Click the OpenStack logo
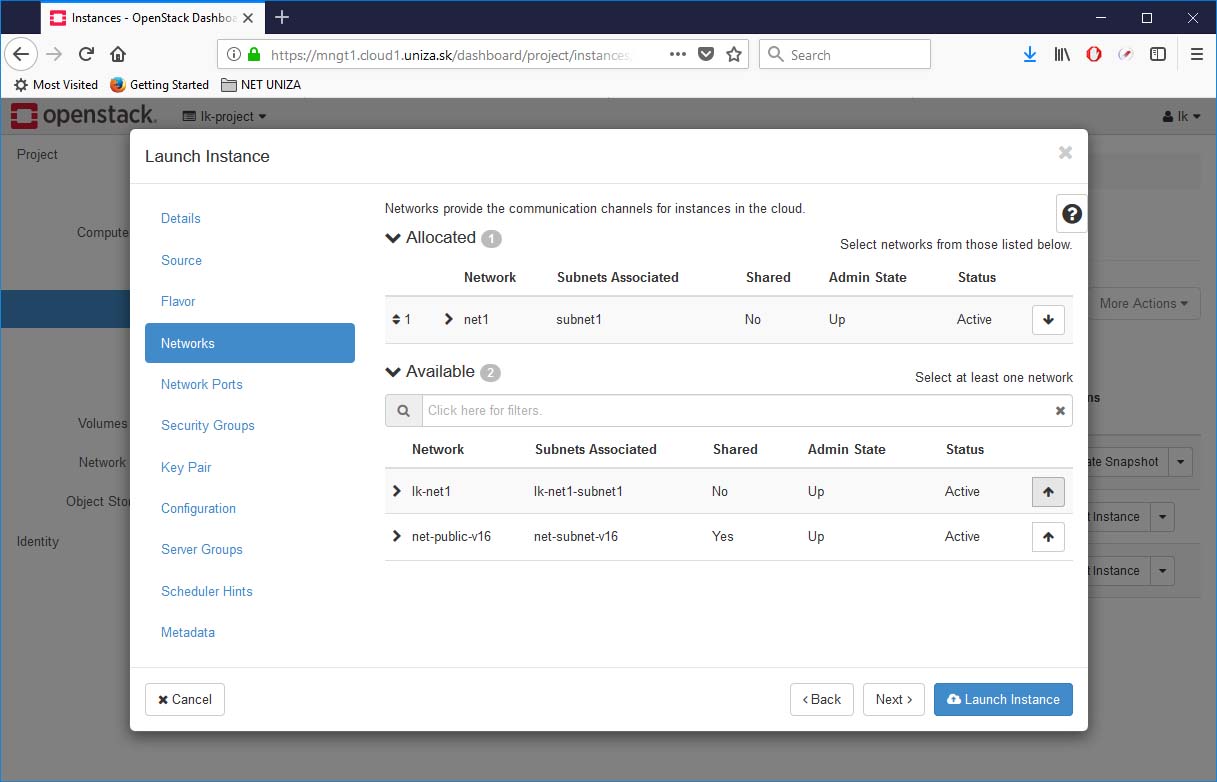Screen dimensions: 1217x782 point(83,116)
